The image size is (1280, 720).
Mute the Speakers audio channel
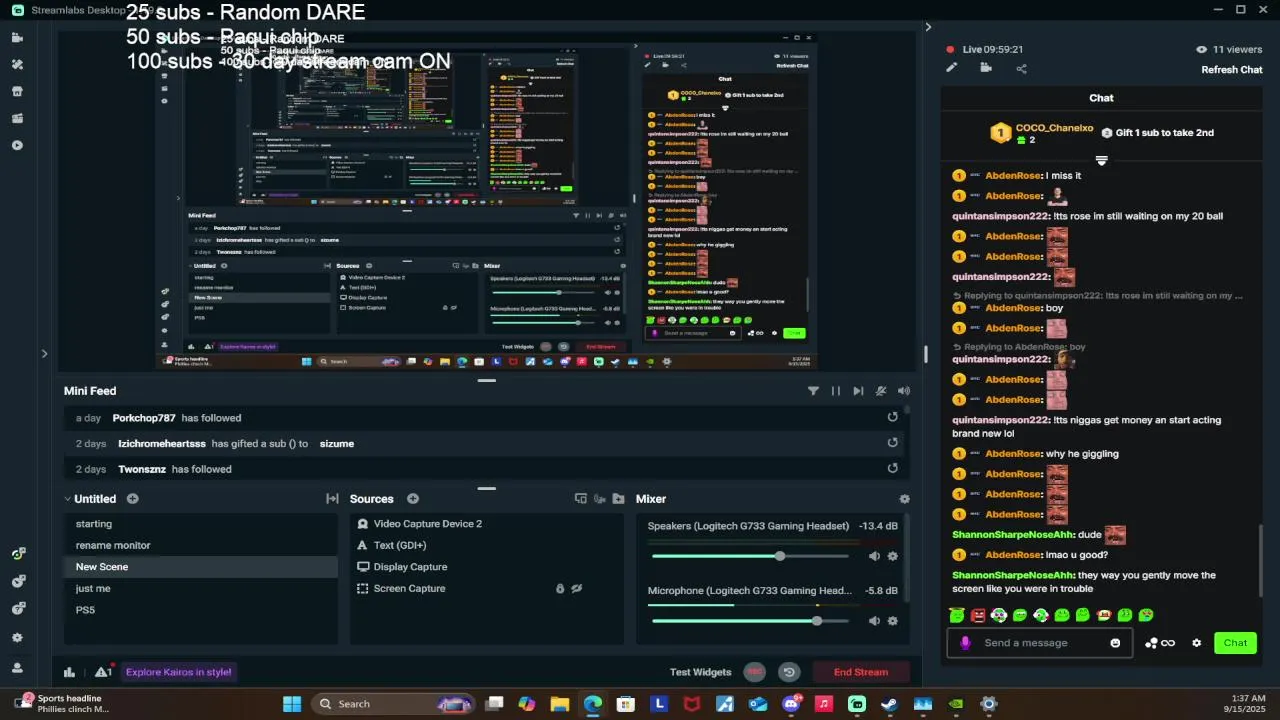pos(874,556)
